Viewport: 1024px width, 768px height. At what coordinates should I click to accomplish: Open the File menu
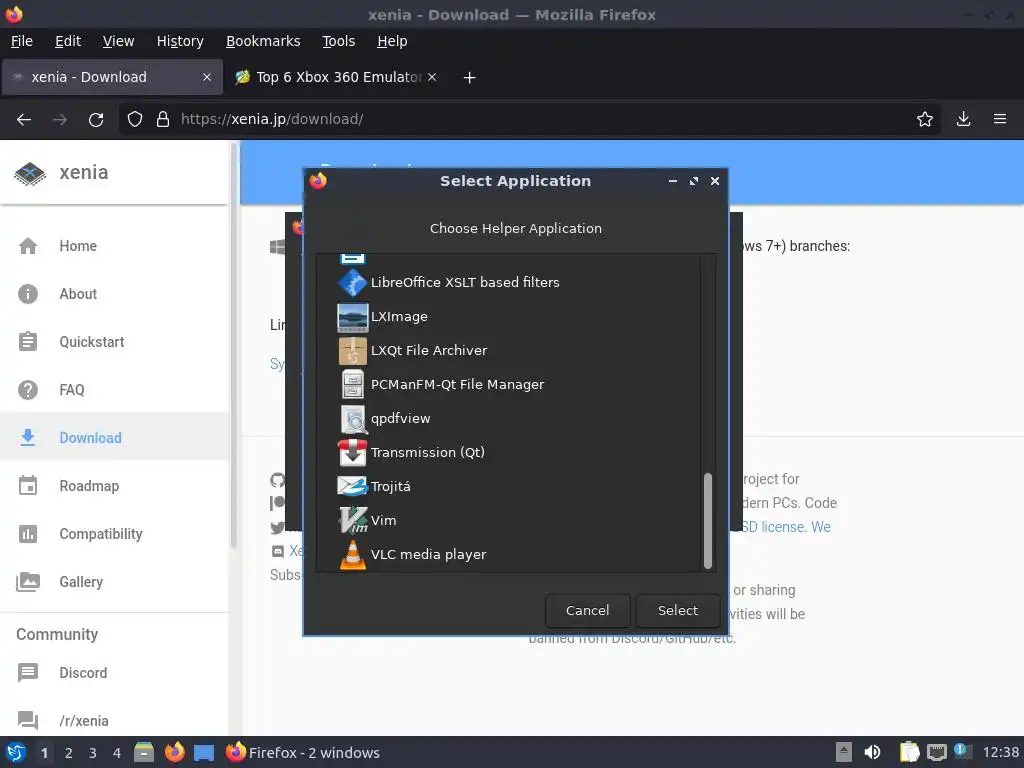point(22,41)
